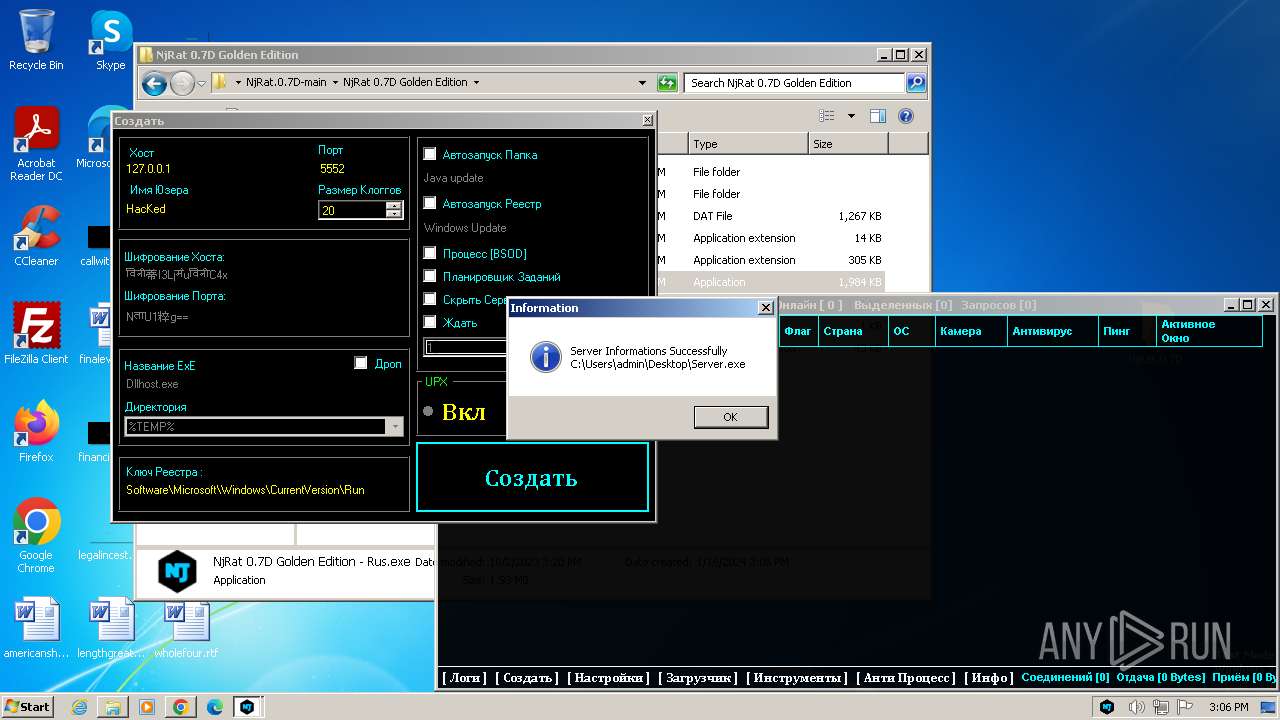
Task: Click the network tray icon
Action: [x=1161, y=707]
